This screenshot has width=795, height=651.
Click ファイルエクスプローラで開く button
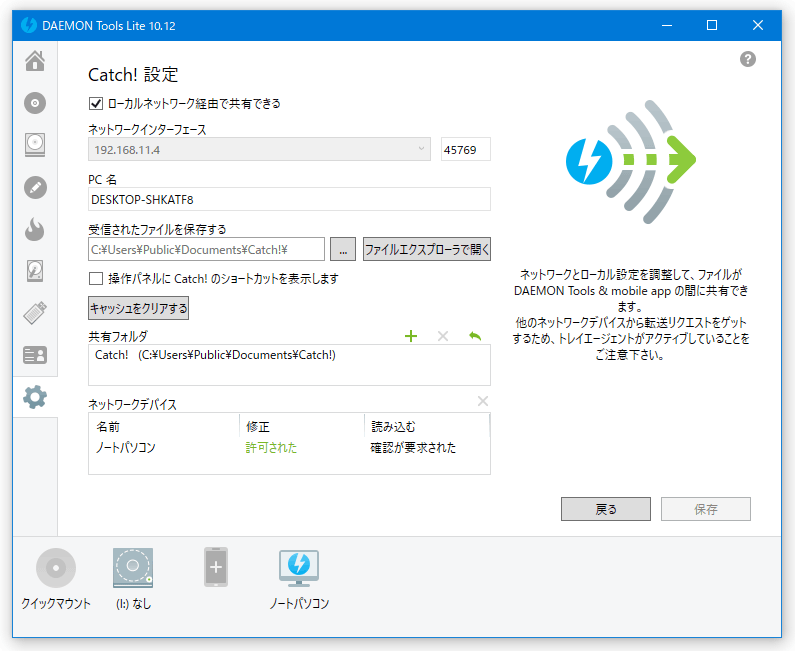[426, 249]
